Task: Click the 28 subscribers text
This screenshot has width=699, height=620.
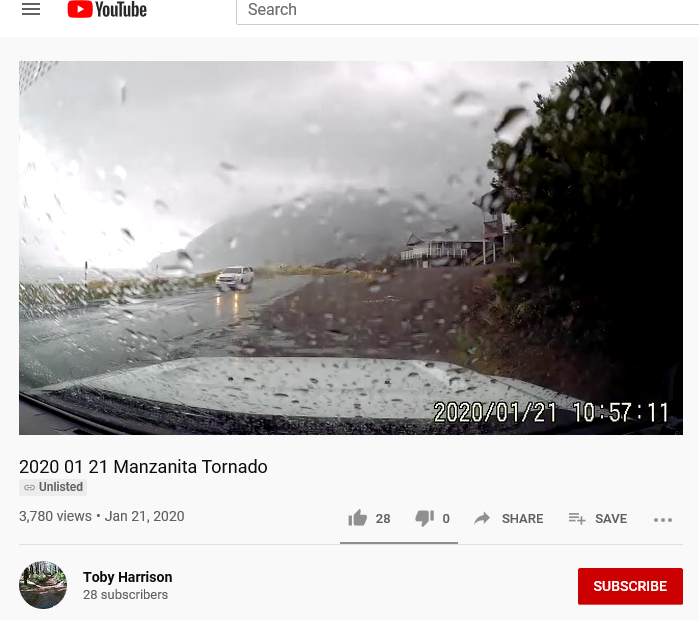Action: 125,595
